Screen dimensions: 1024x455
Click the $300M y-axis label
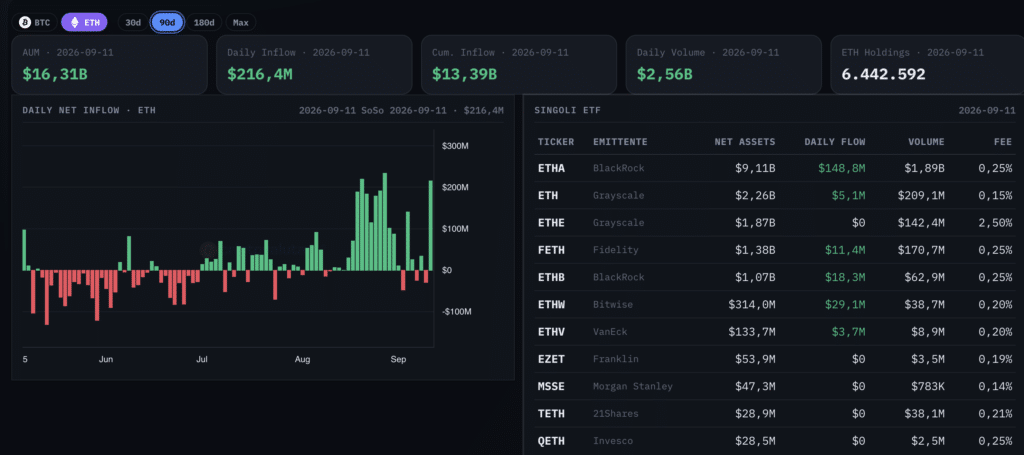pos(455,146)
